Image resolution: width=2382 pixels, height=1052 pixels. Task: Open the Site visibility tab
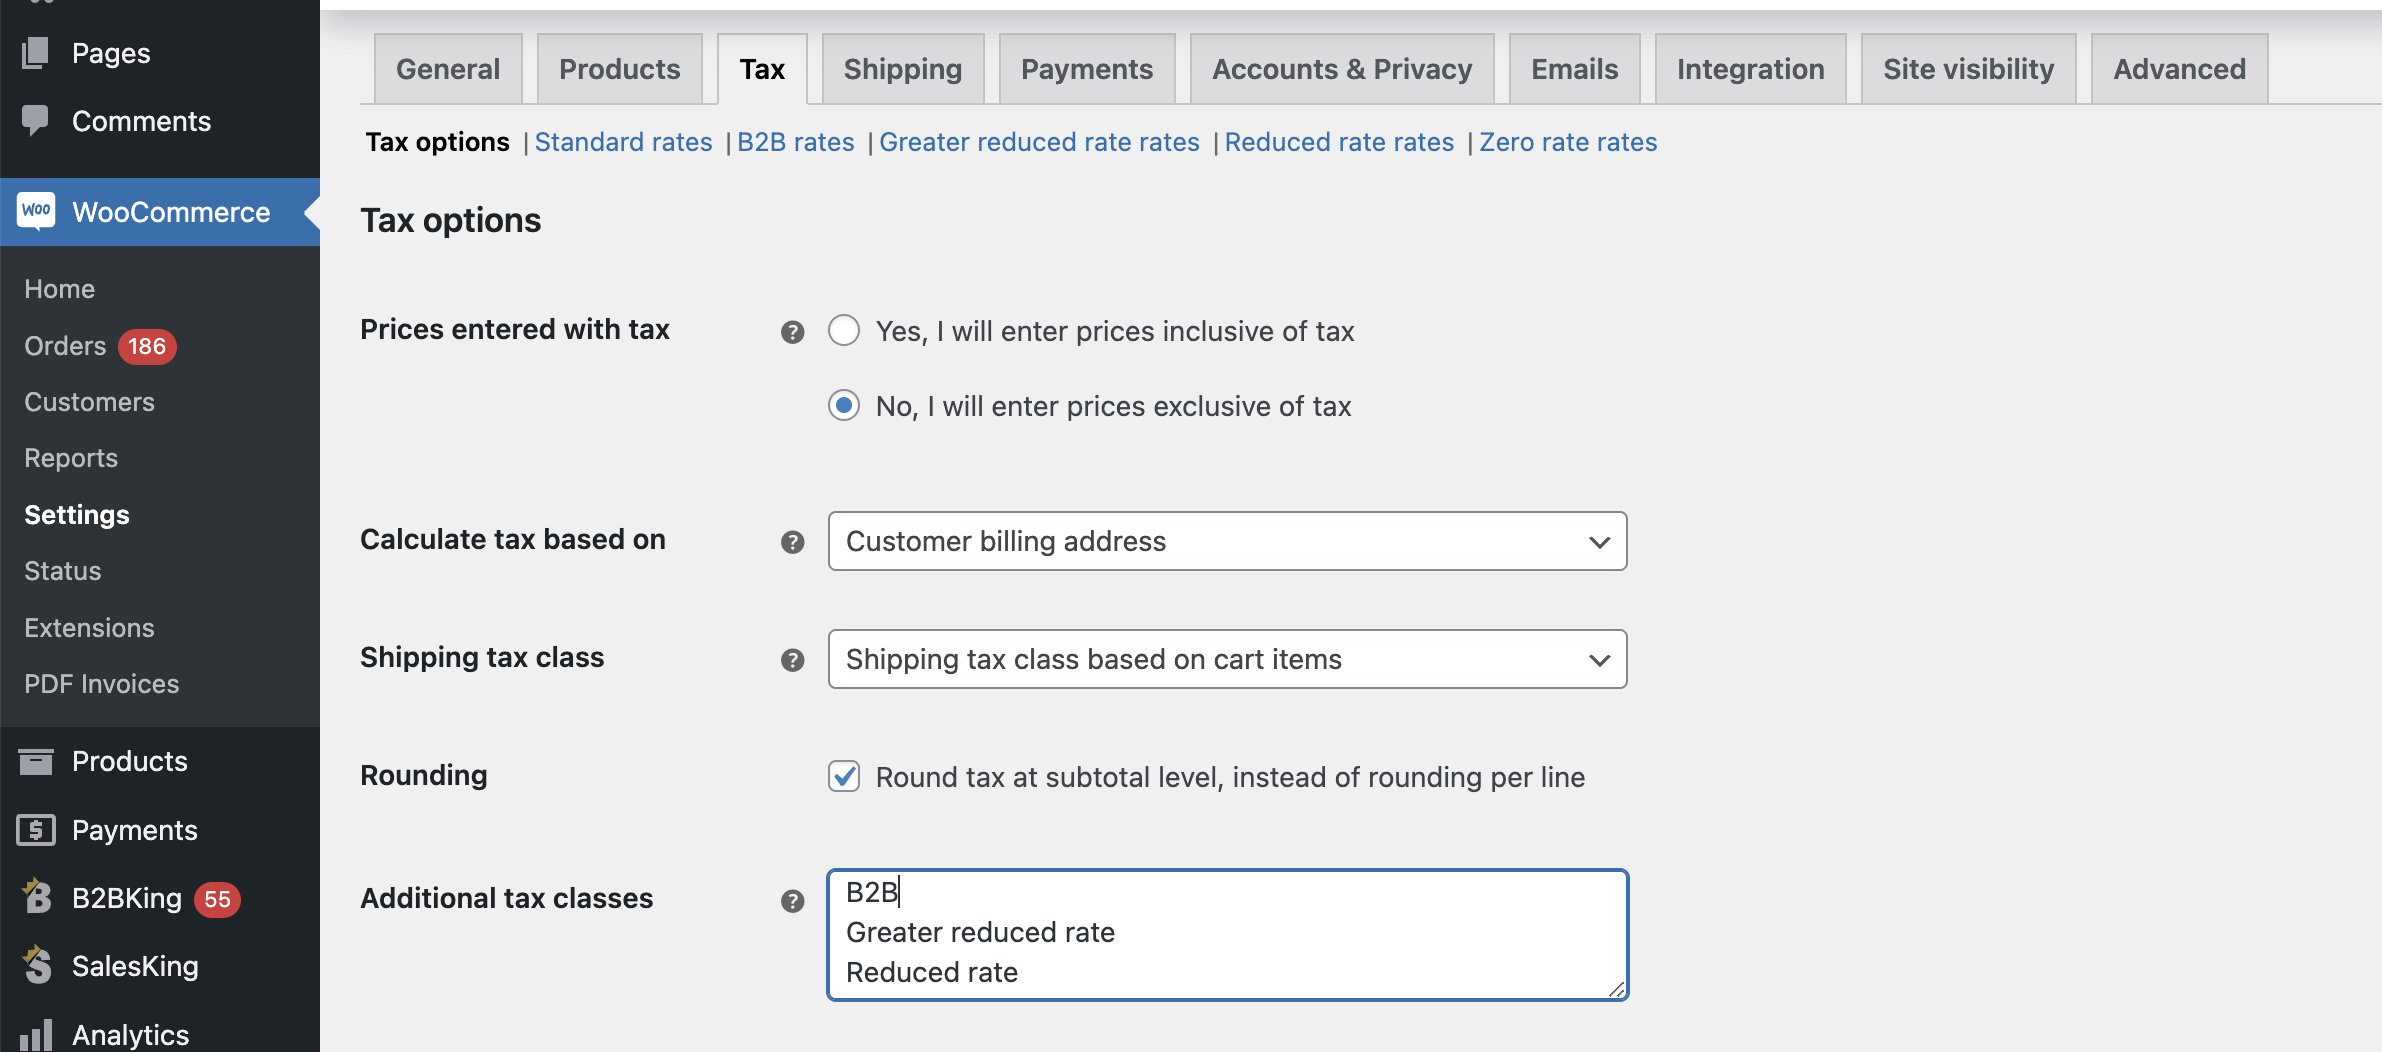(1969, 69)
